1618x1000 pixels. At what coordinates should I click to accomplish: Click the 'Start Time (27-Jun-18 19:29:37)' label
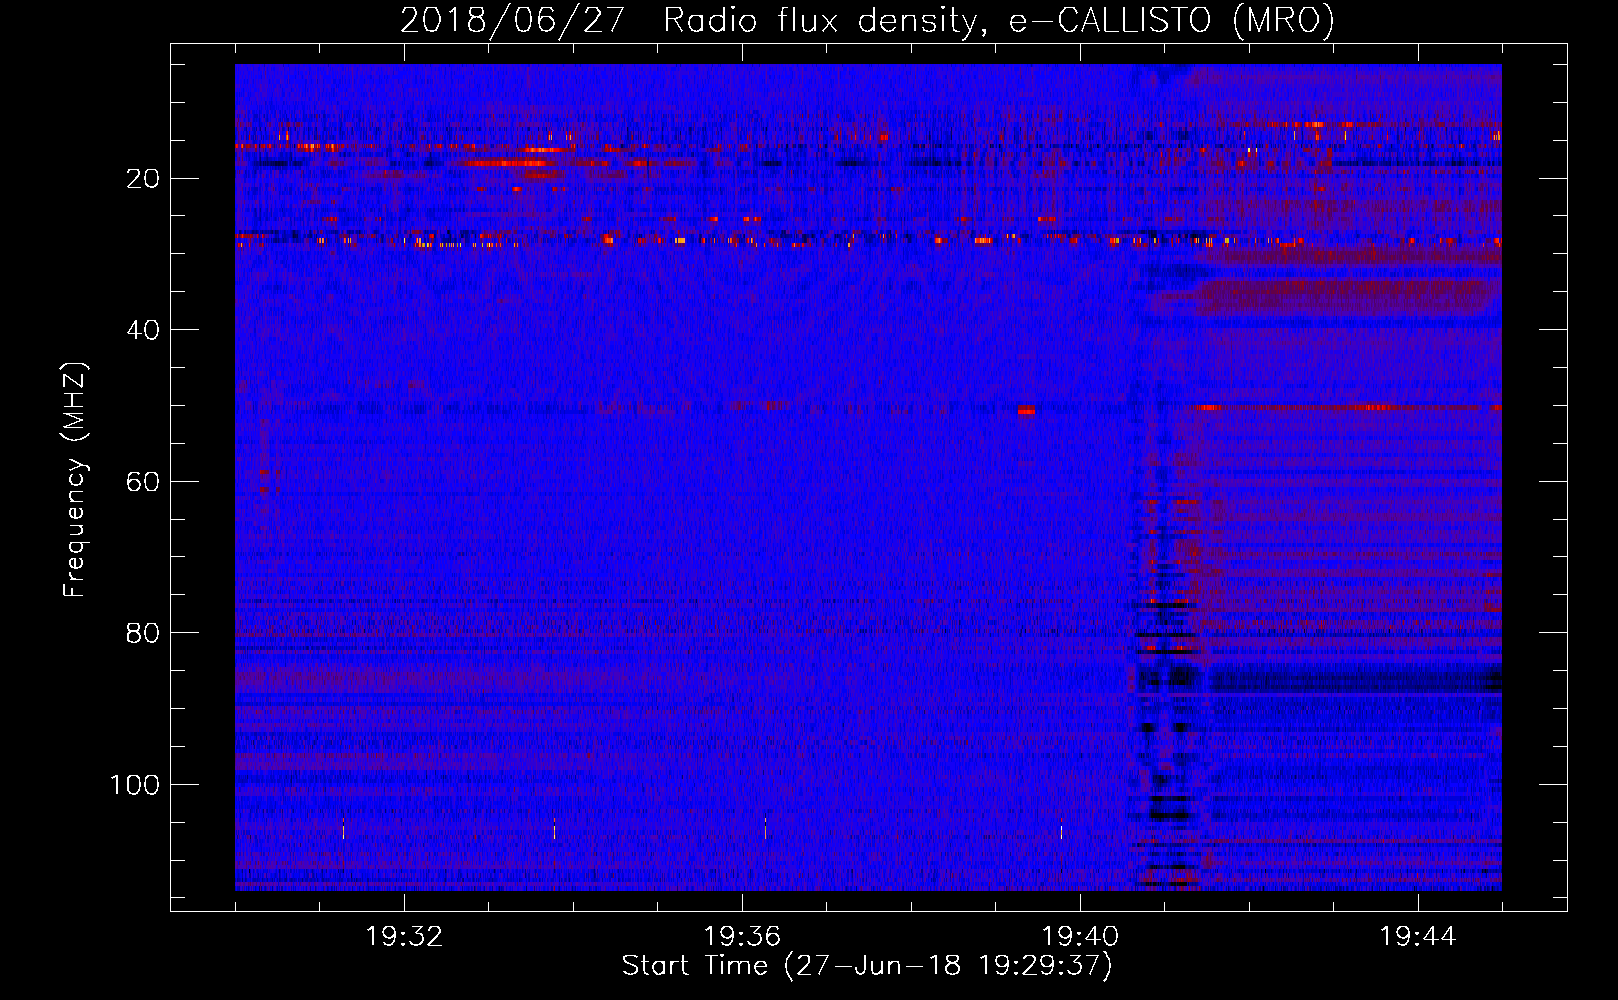[867, 966]
